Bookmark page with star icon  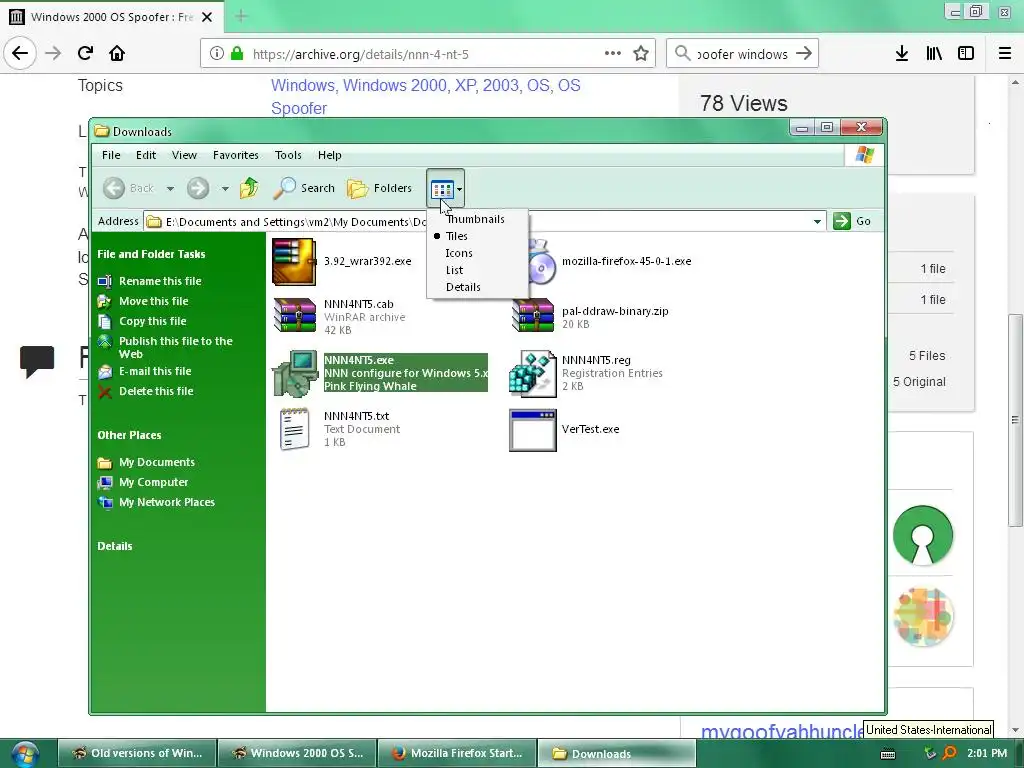(641, 54)
